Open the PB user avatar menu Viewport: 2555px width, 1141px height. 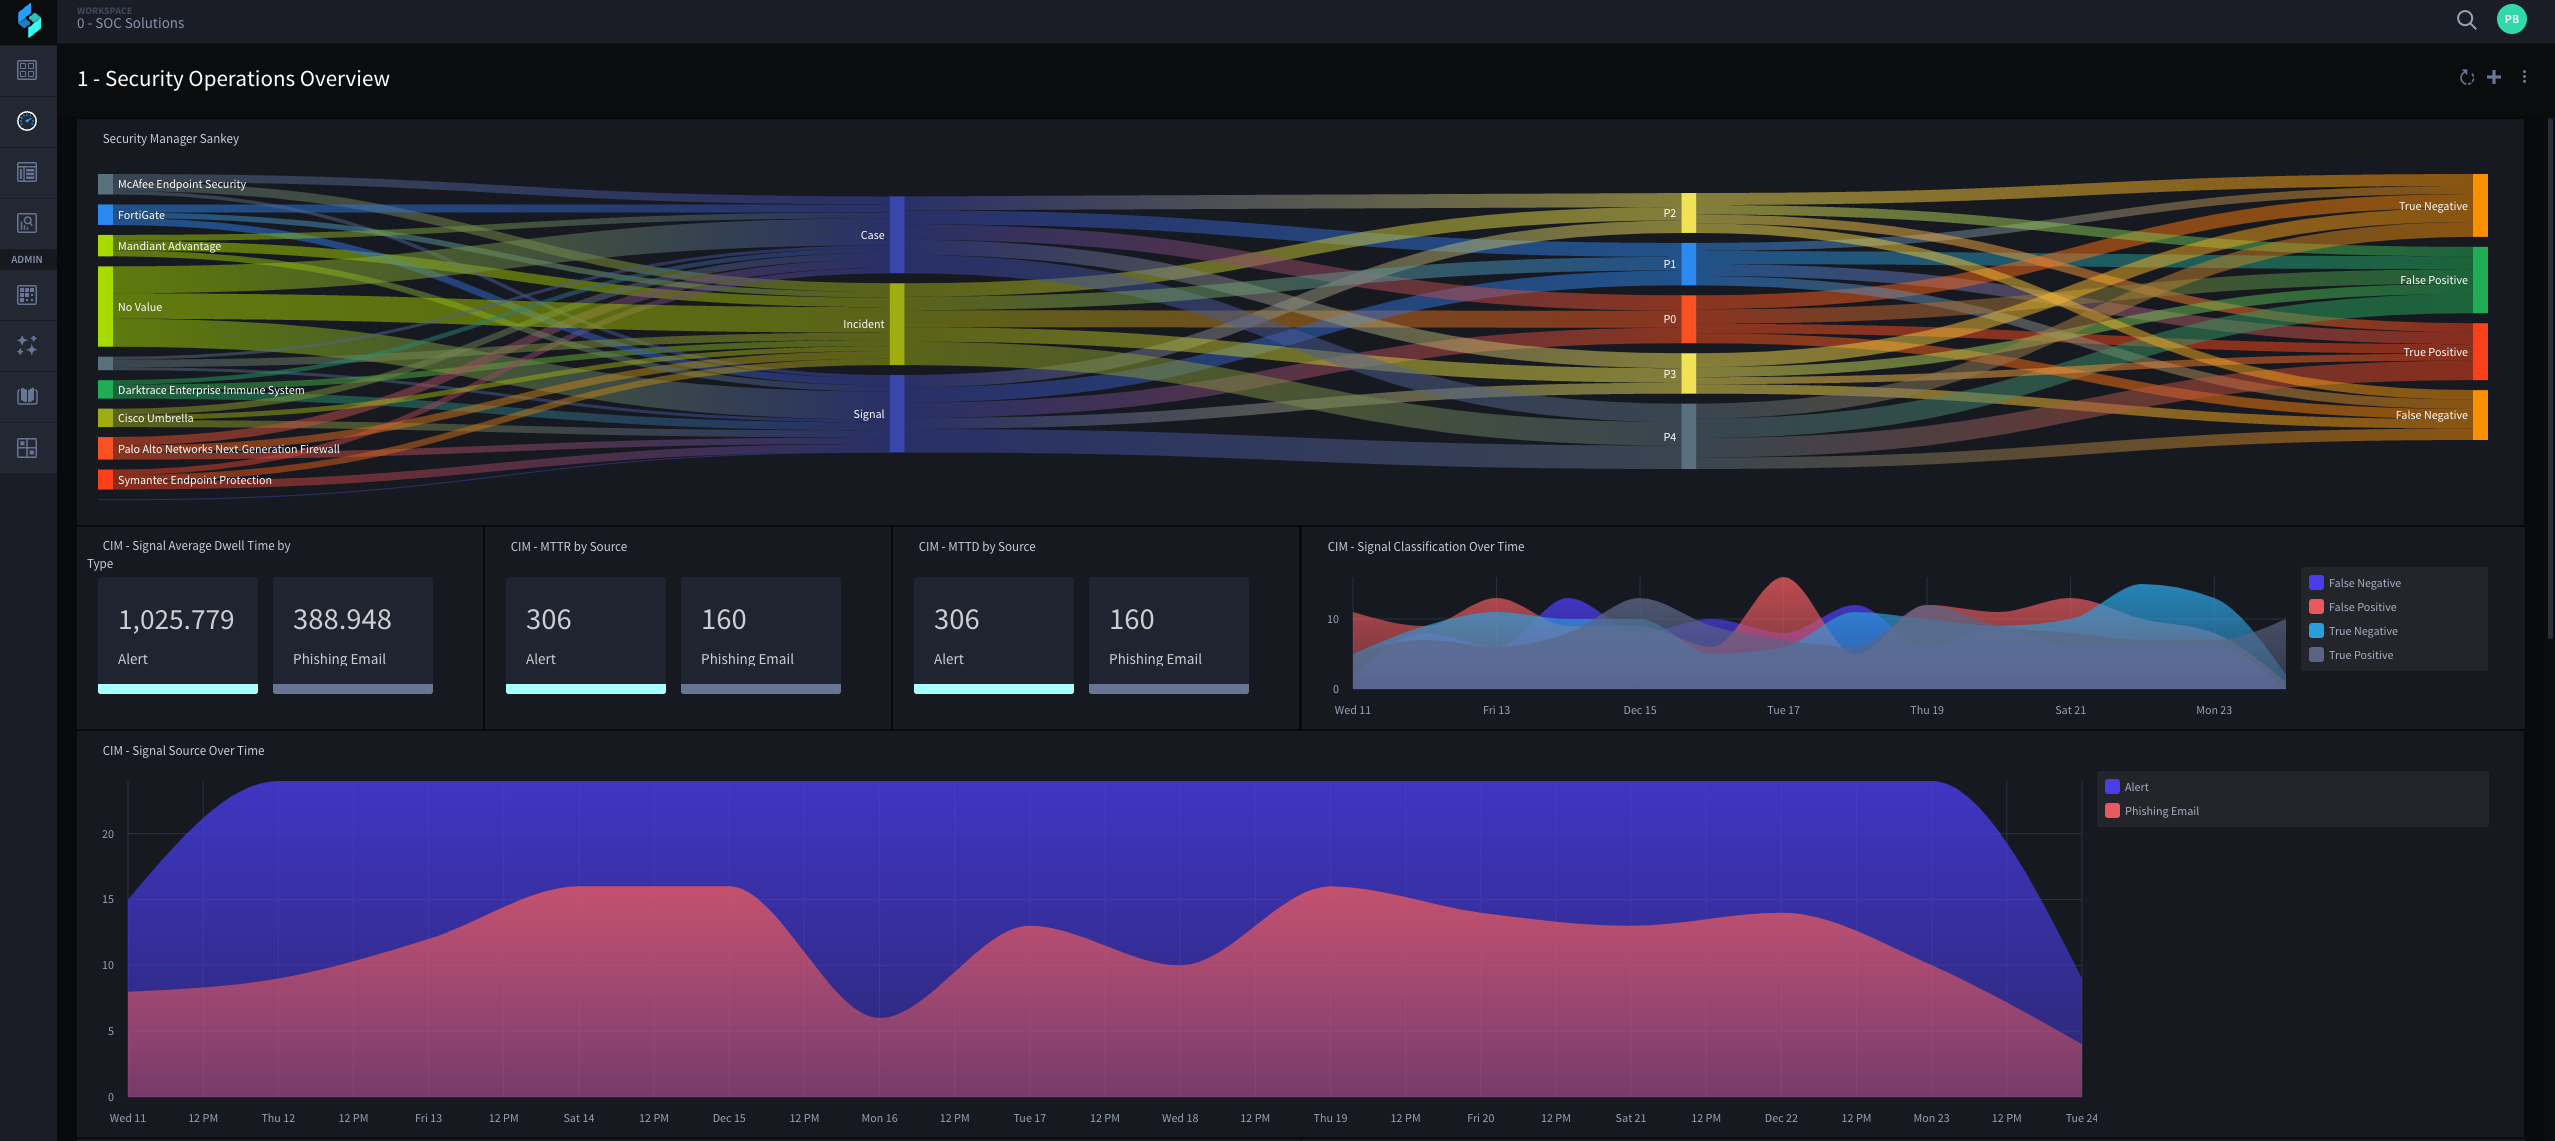(x=2511, y=20)
